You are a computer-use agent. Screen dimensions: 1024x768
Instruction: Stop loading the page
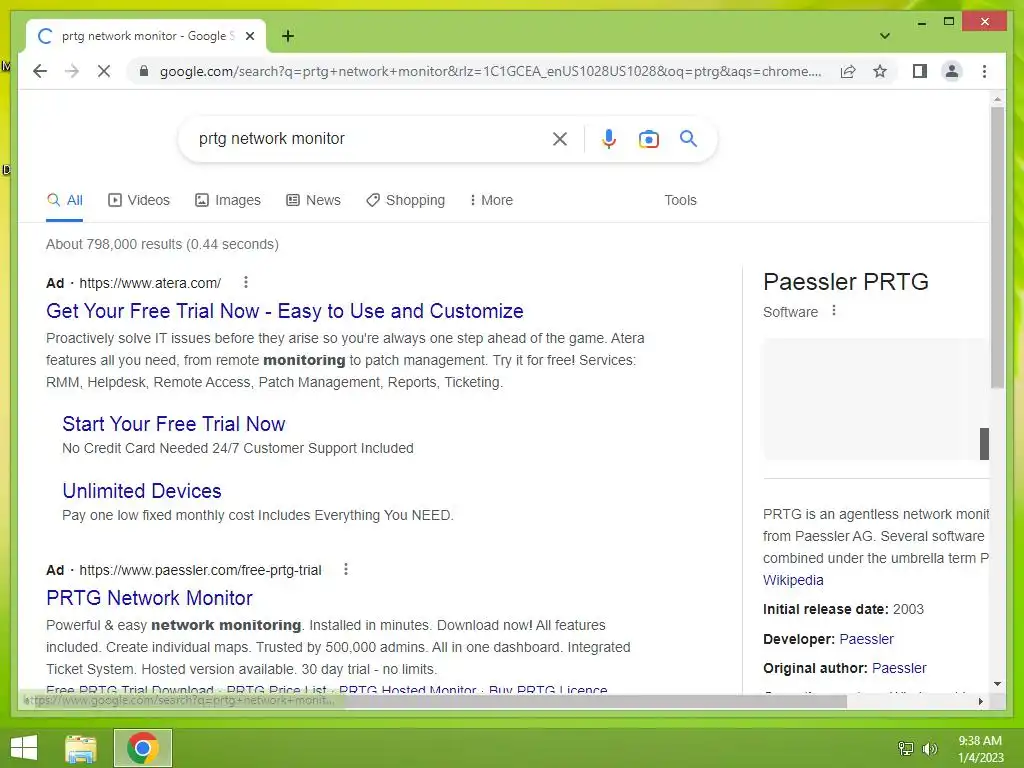click(104, 71)
